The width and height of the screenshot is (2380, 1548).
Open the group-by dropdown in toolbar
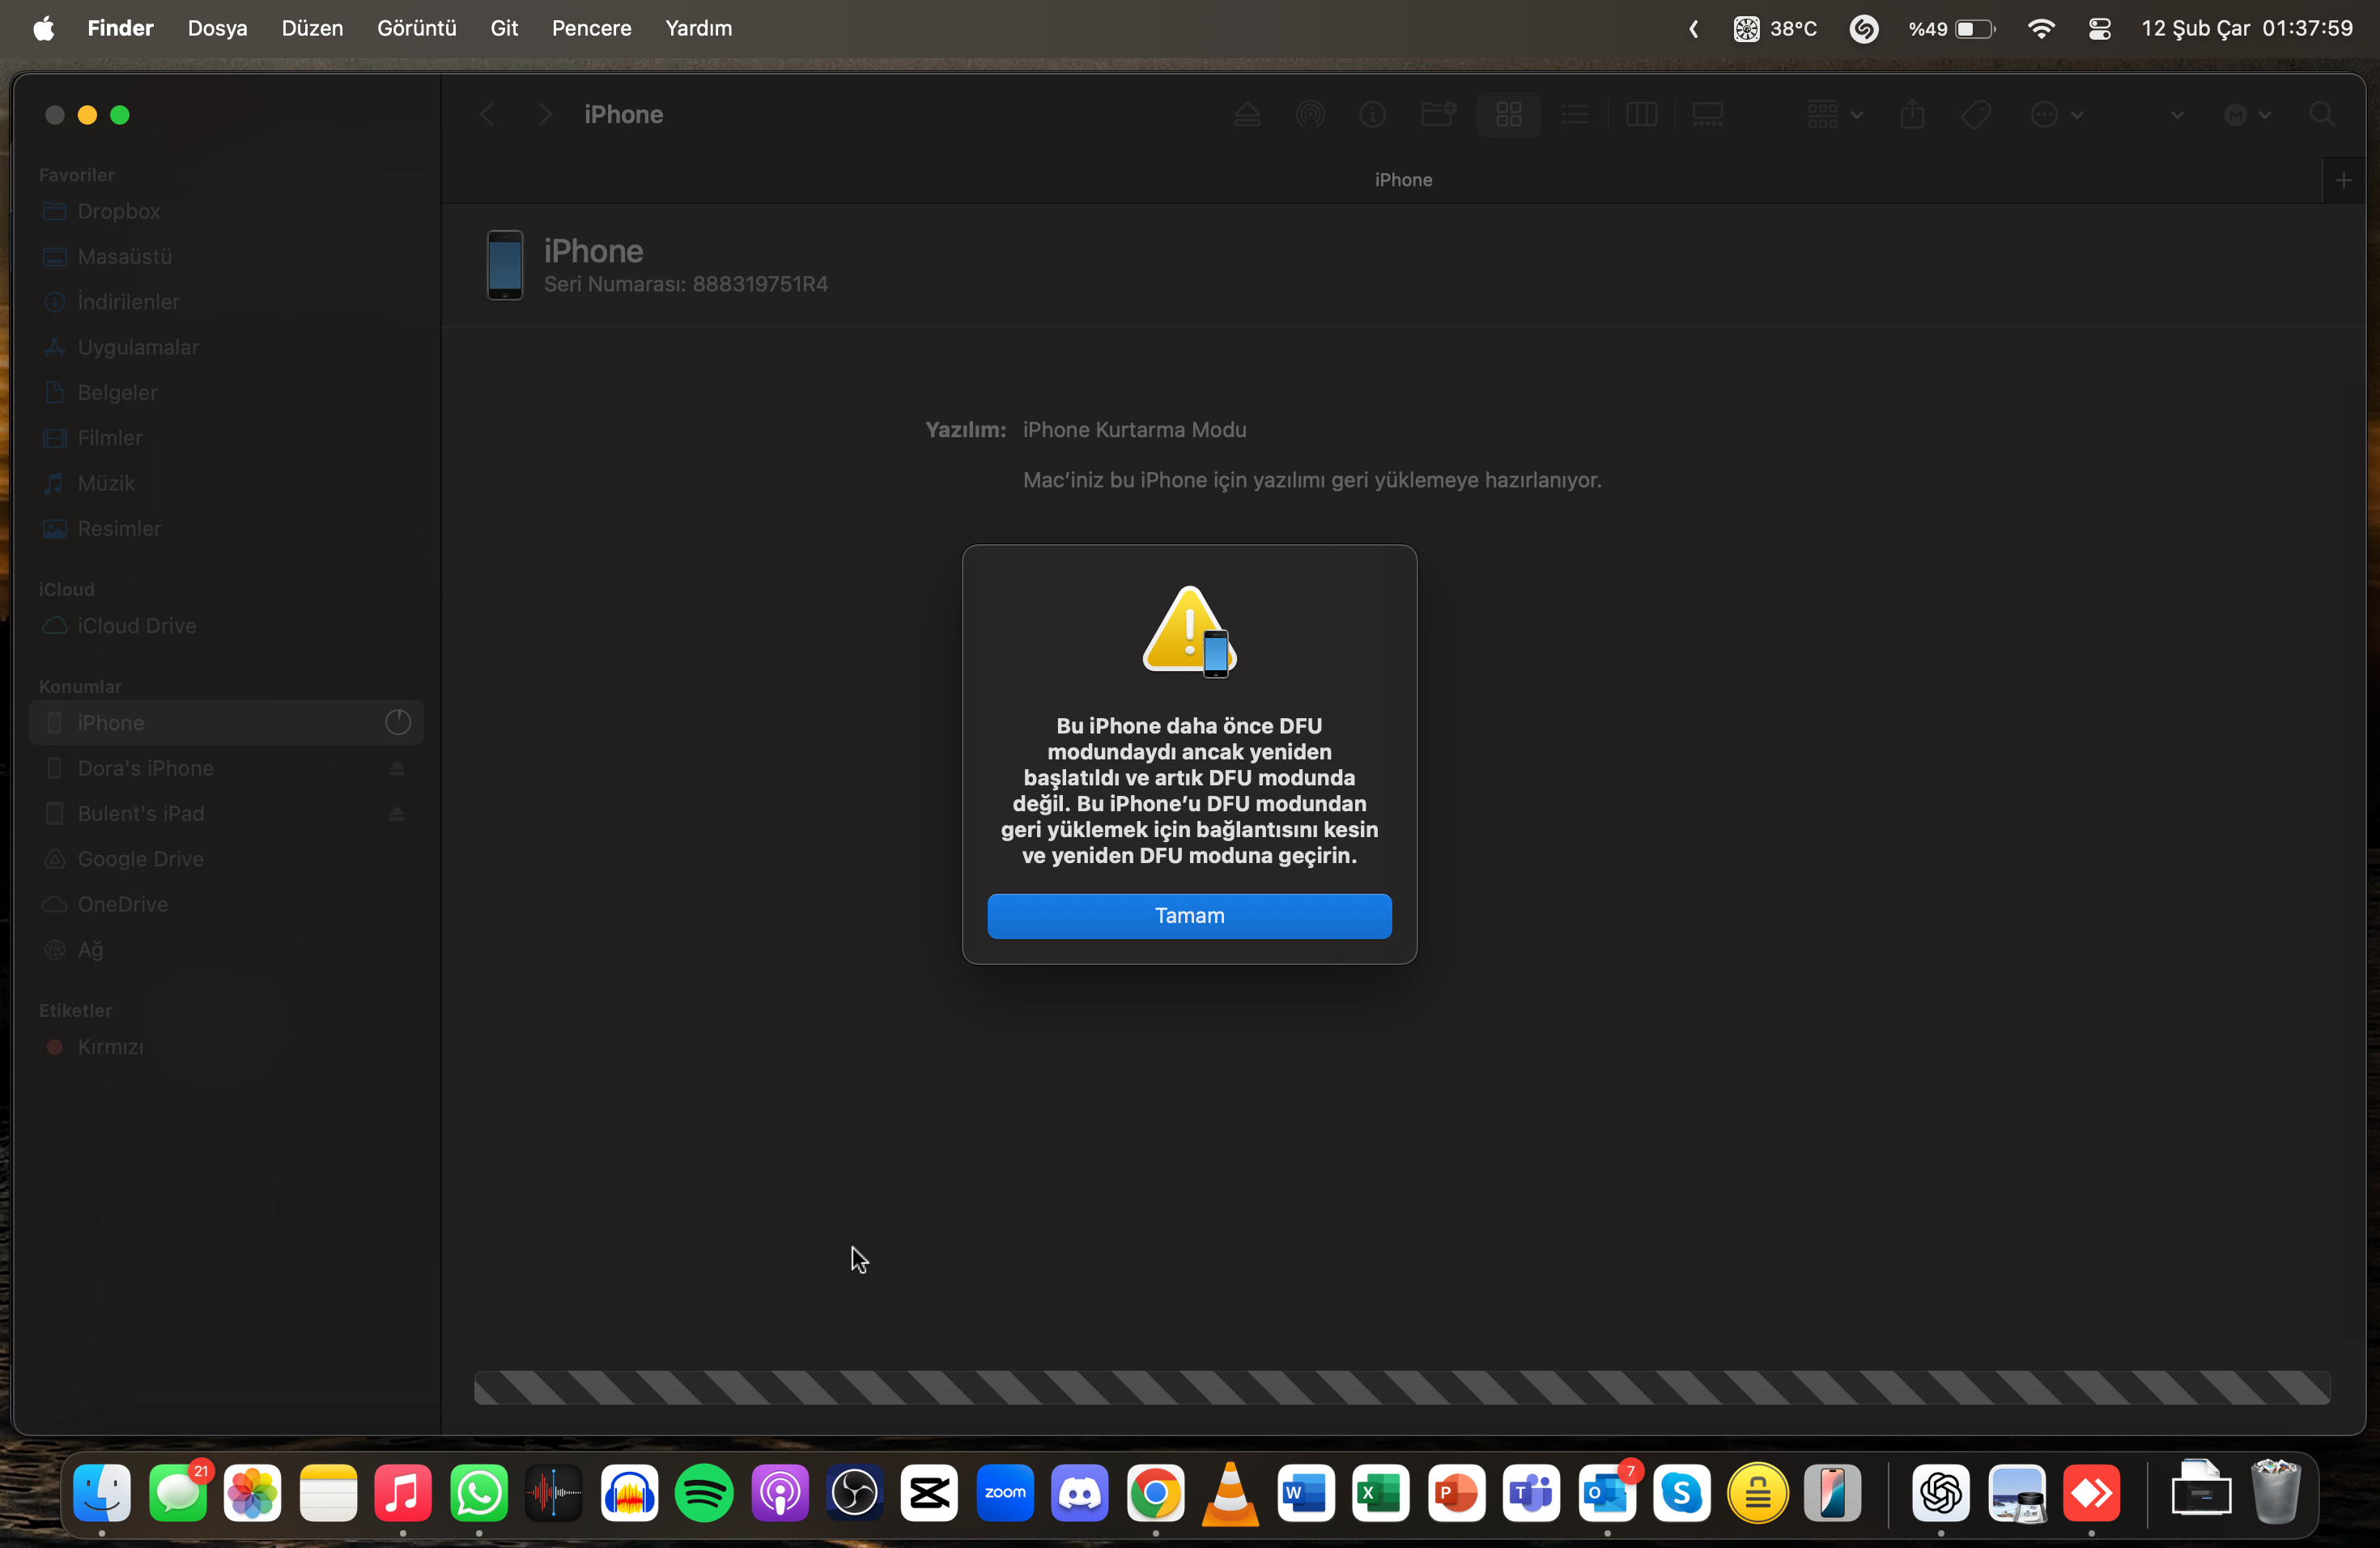point(1834,114)
